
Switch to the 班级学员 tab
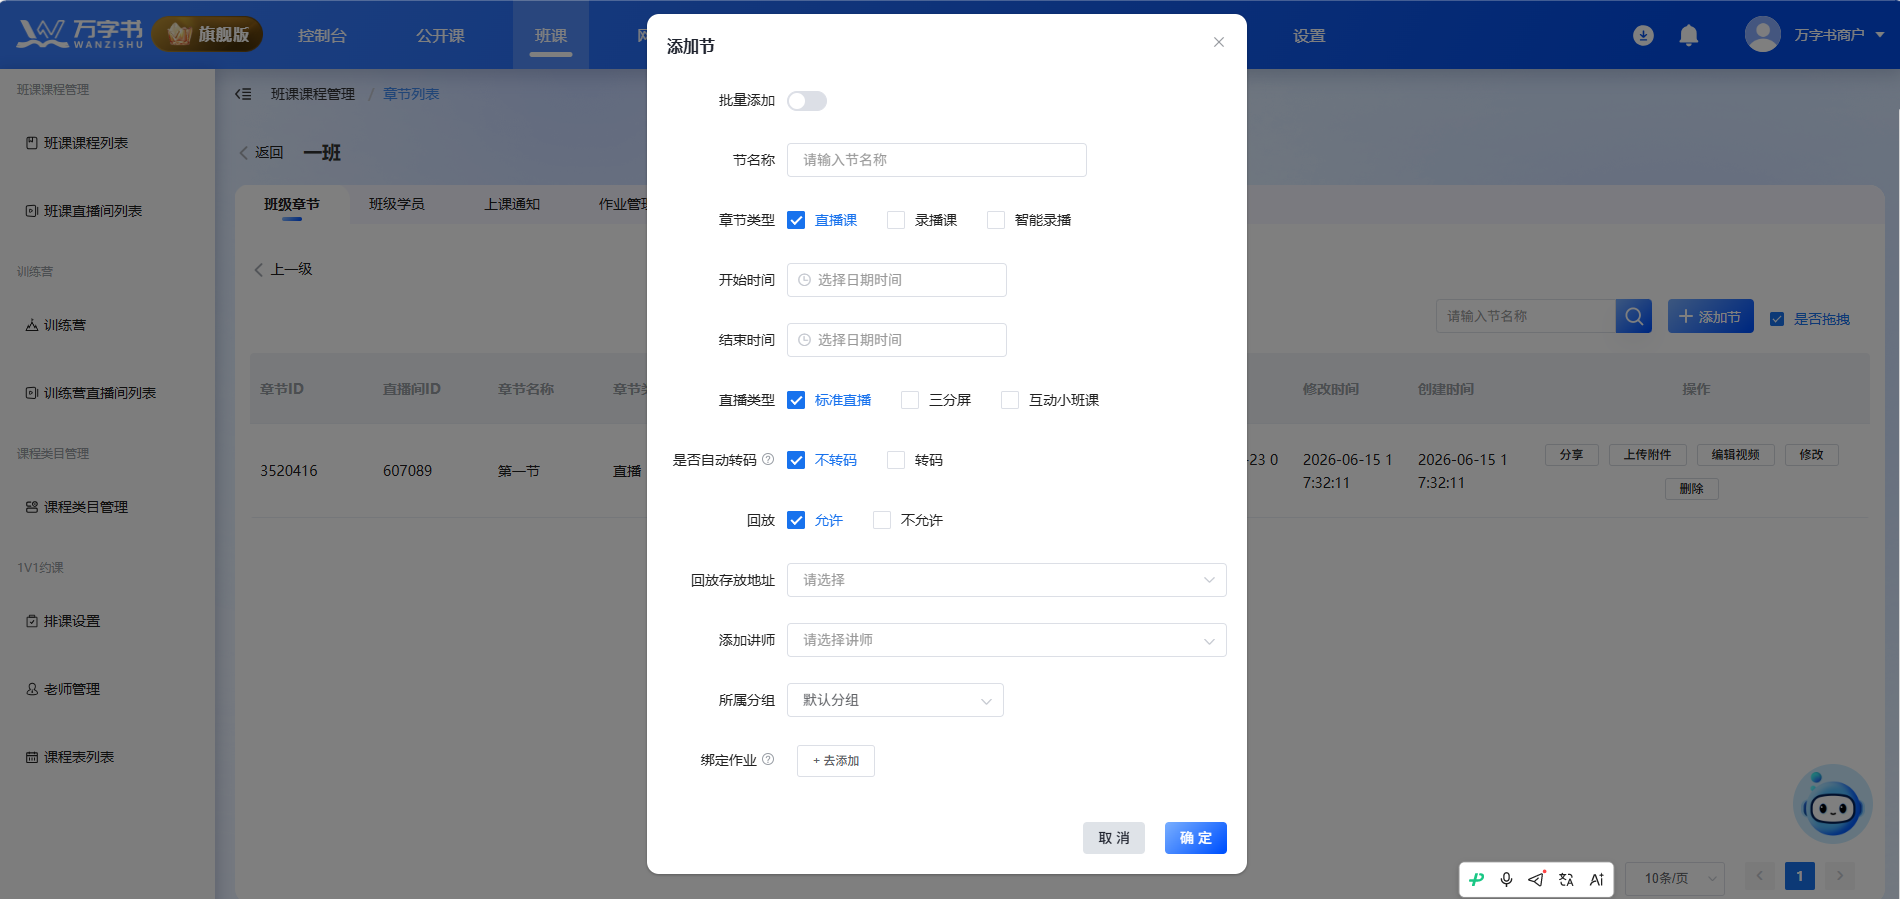click(x=397, y=204)
